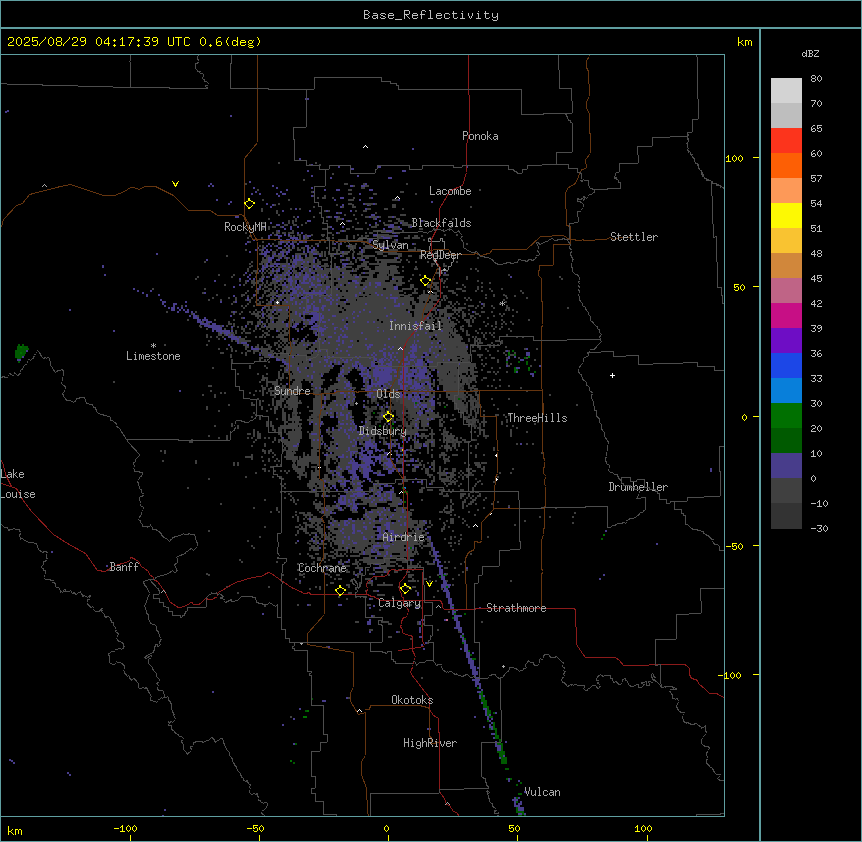Viewport: 862px width, 842px height.
Task: Select the yellow diamond marker below RedDeer
Action: (x=426, y=281)
